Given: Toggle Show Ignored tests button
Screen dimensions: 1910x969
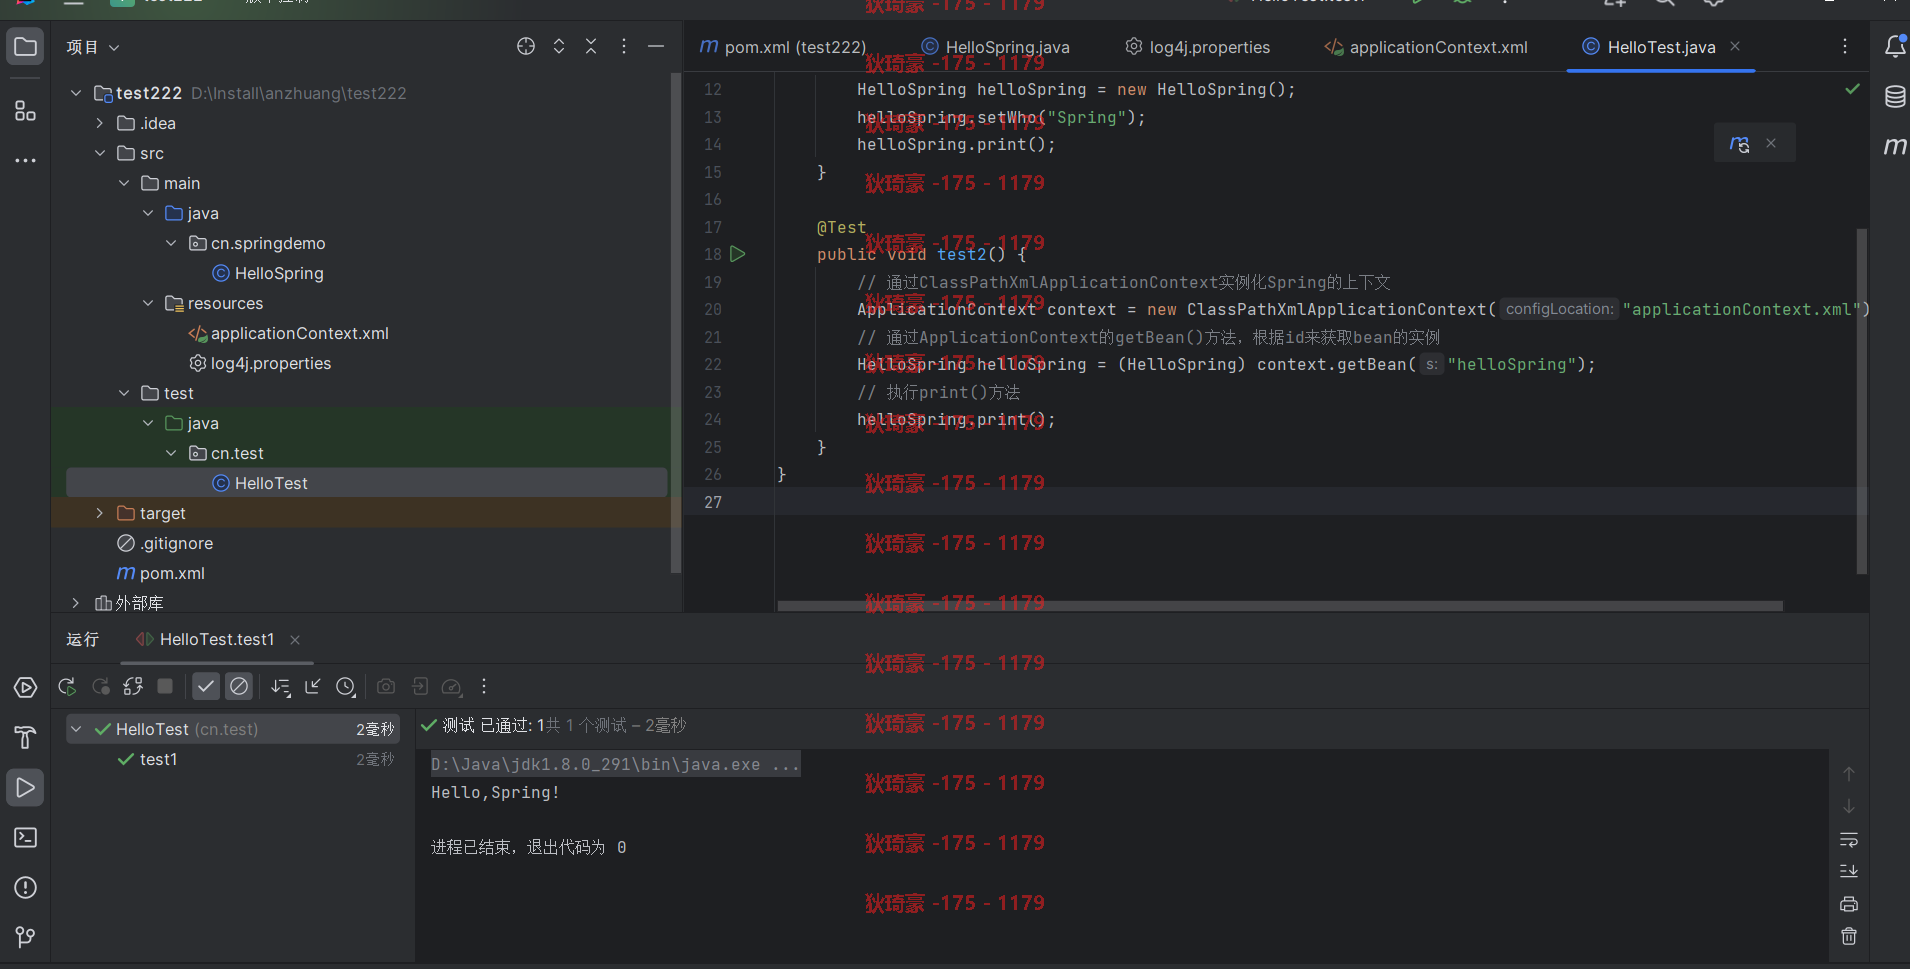Looking at the screenshot, I should 239,687.
